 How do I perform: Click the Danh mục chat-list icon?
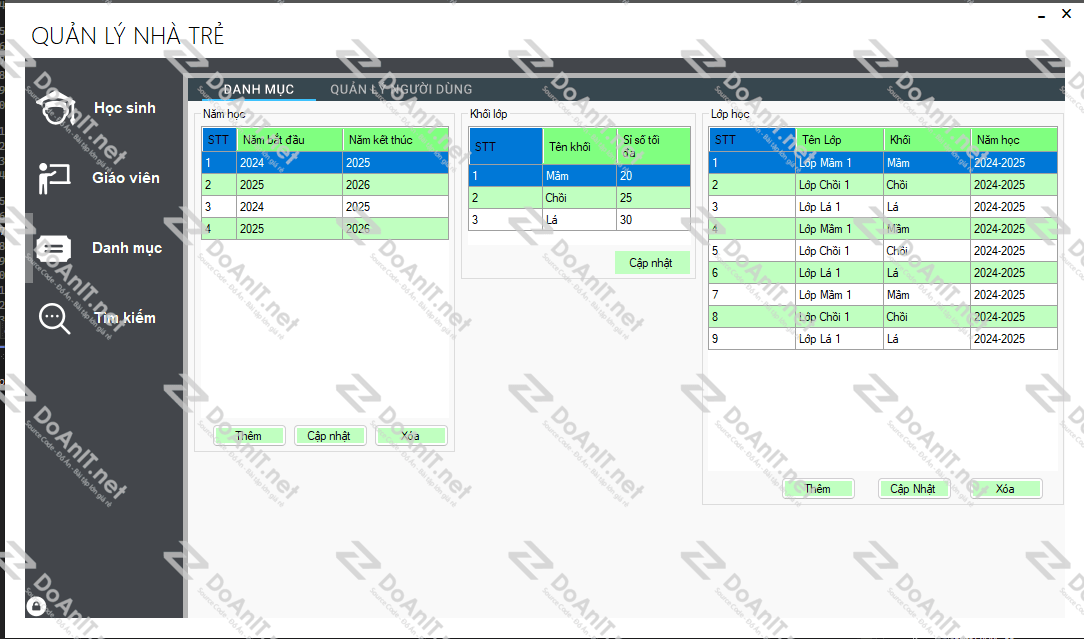coord(54,248)
